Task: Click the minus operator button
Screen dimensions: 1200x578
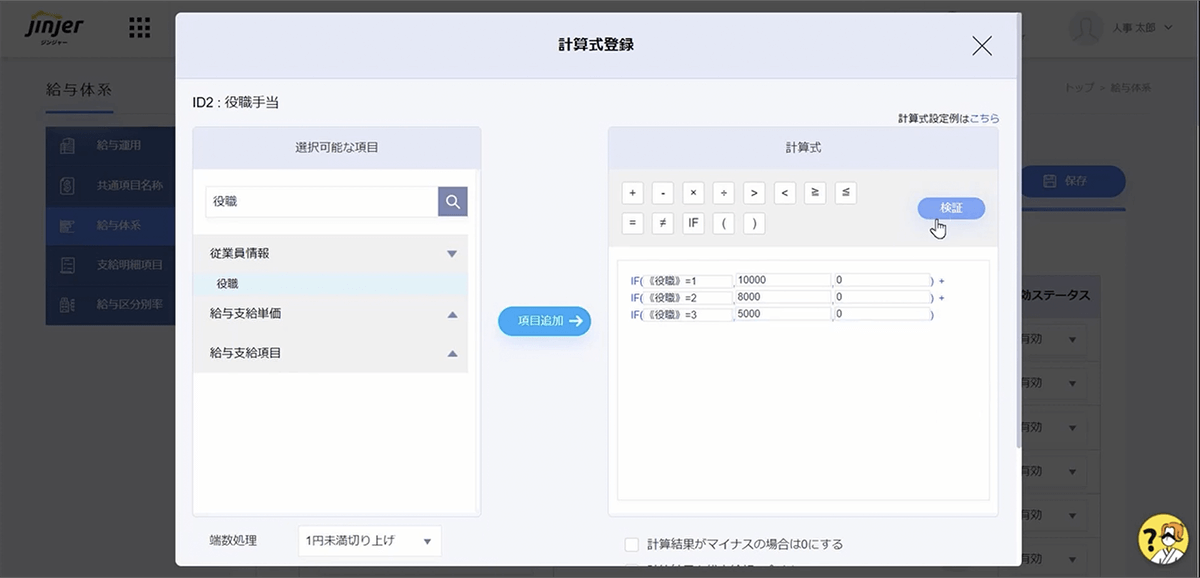Action: 662,193
